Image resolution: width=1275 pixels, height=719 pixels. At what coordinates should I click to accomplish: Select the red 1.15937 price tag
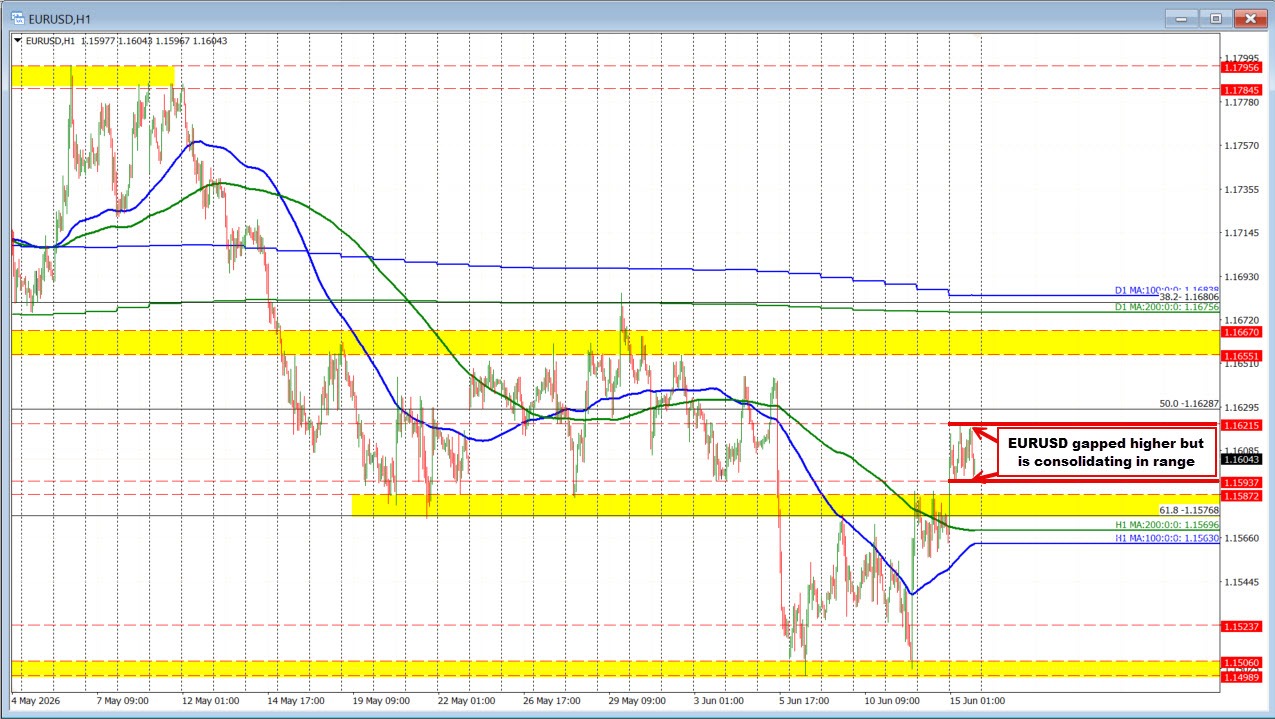[1241, 482]
